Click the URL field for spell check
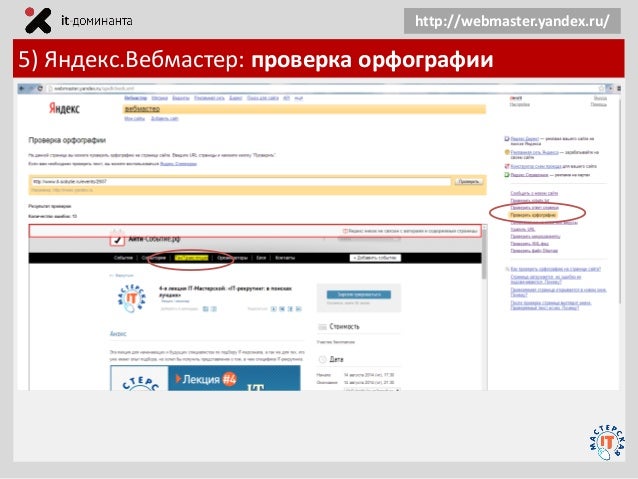638x479 pixels. (241, 182)
